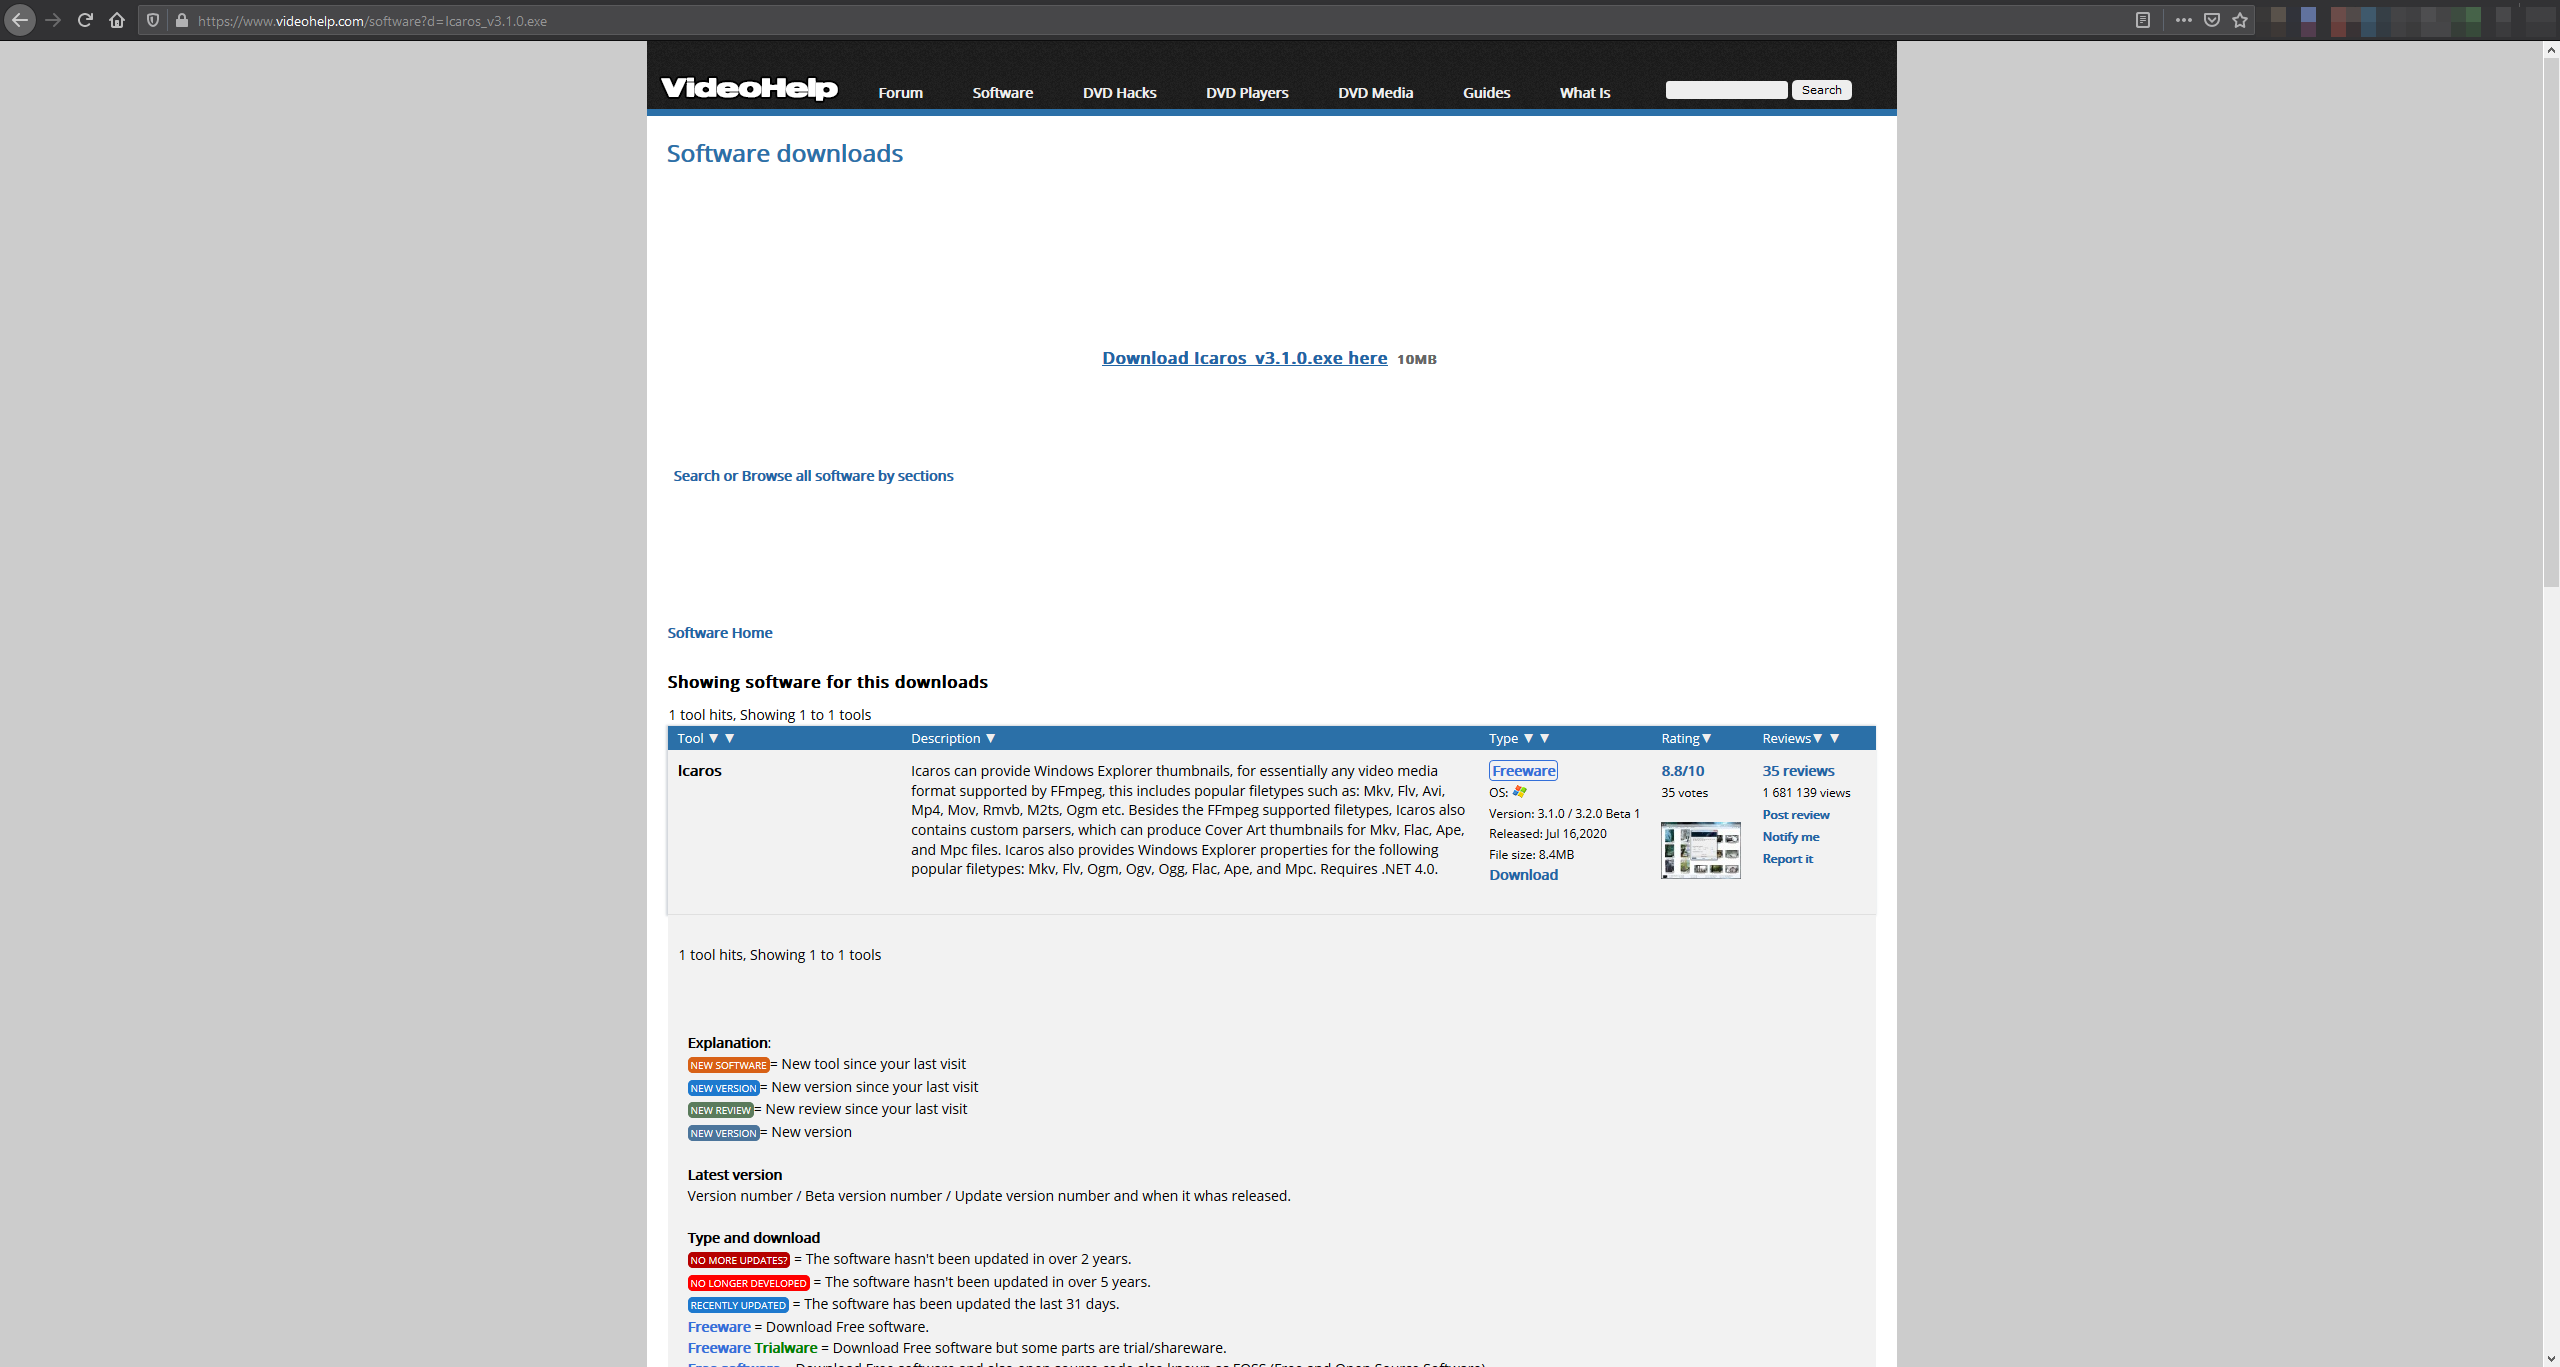The width and height of the screenshot is (2560, 1367).
Task: Sort the Tool column using its arrow
Action: 713,738
